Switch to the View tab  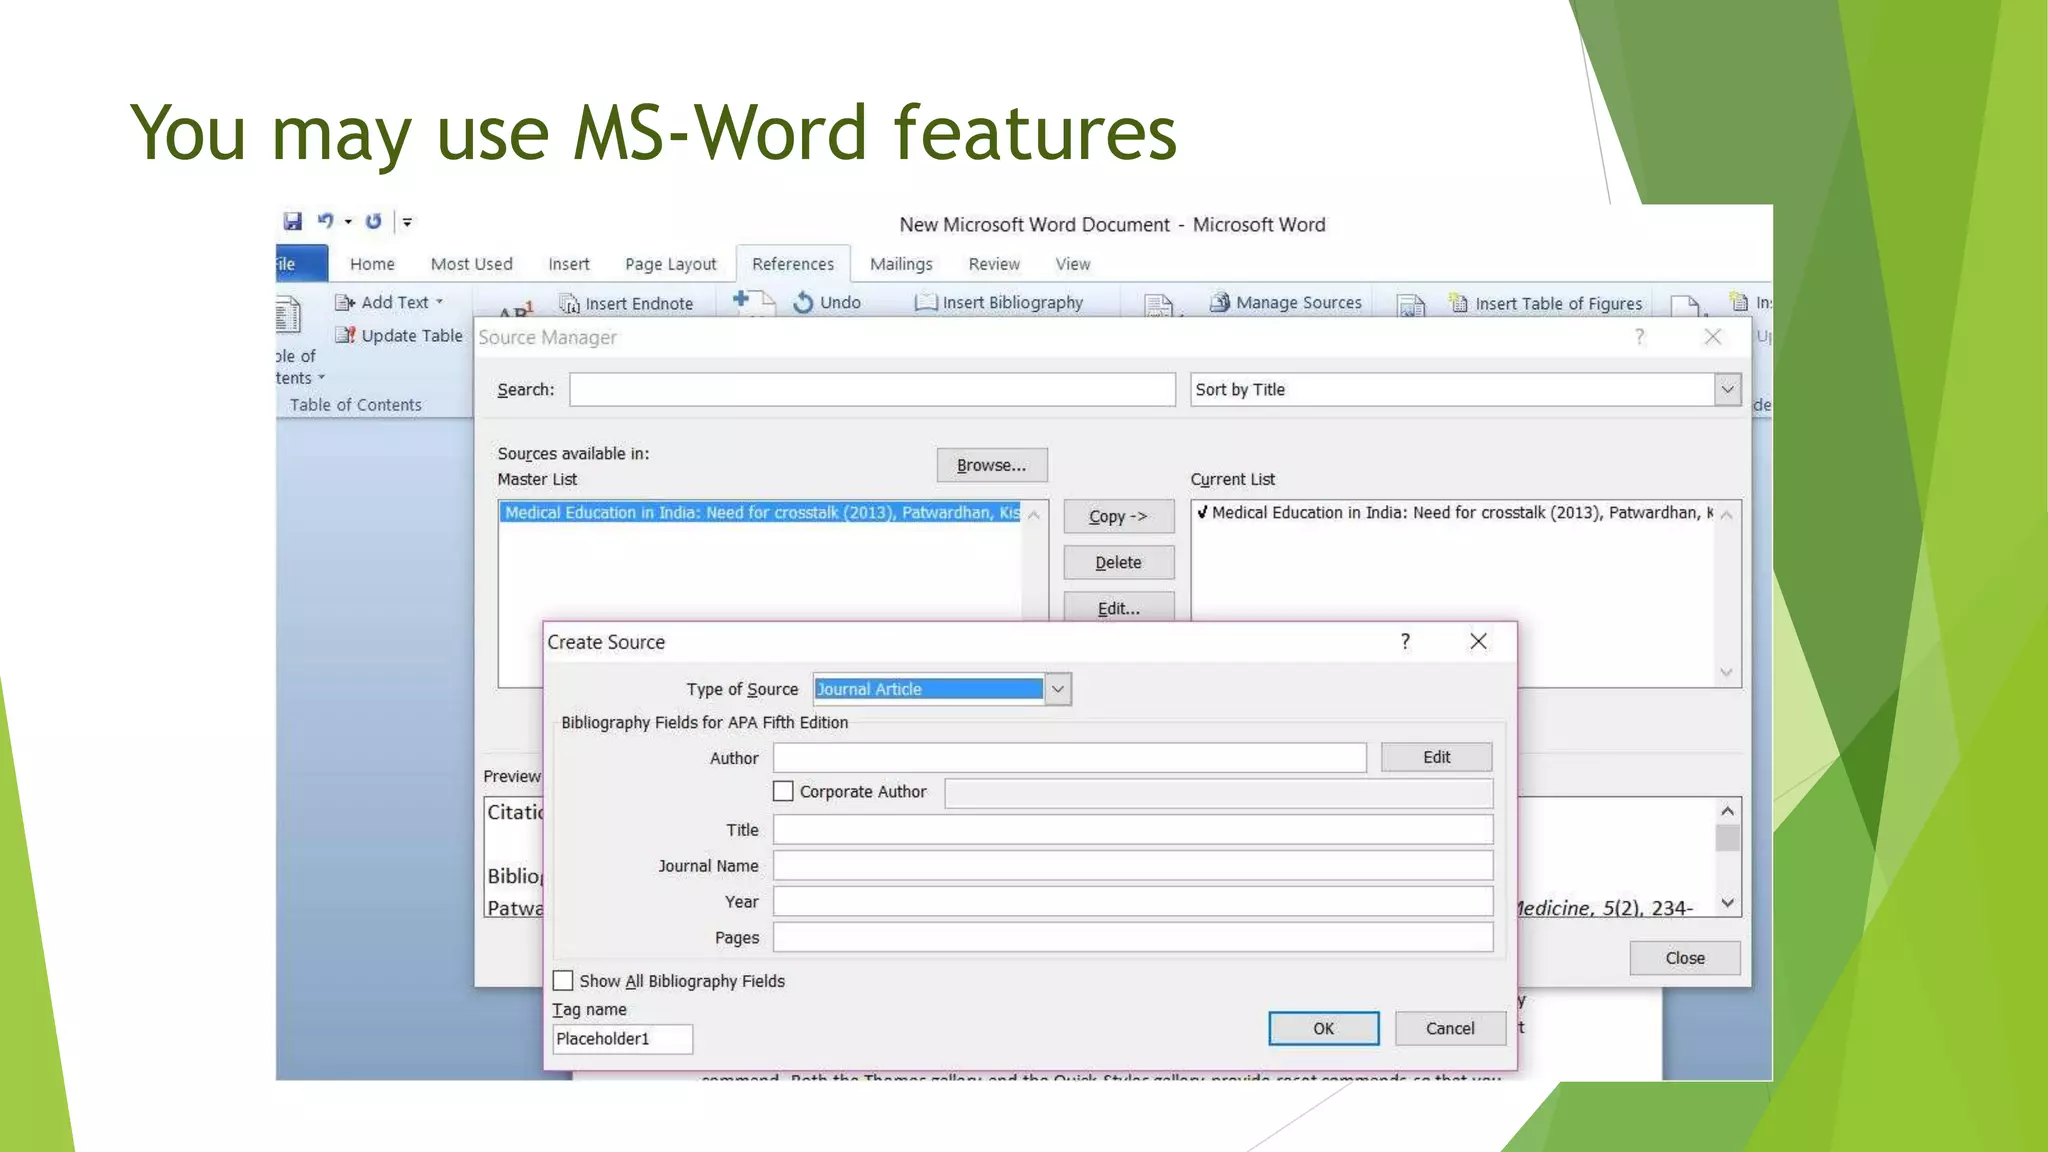[1072, 264]
